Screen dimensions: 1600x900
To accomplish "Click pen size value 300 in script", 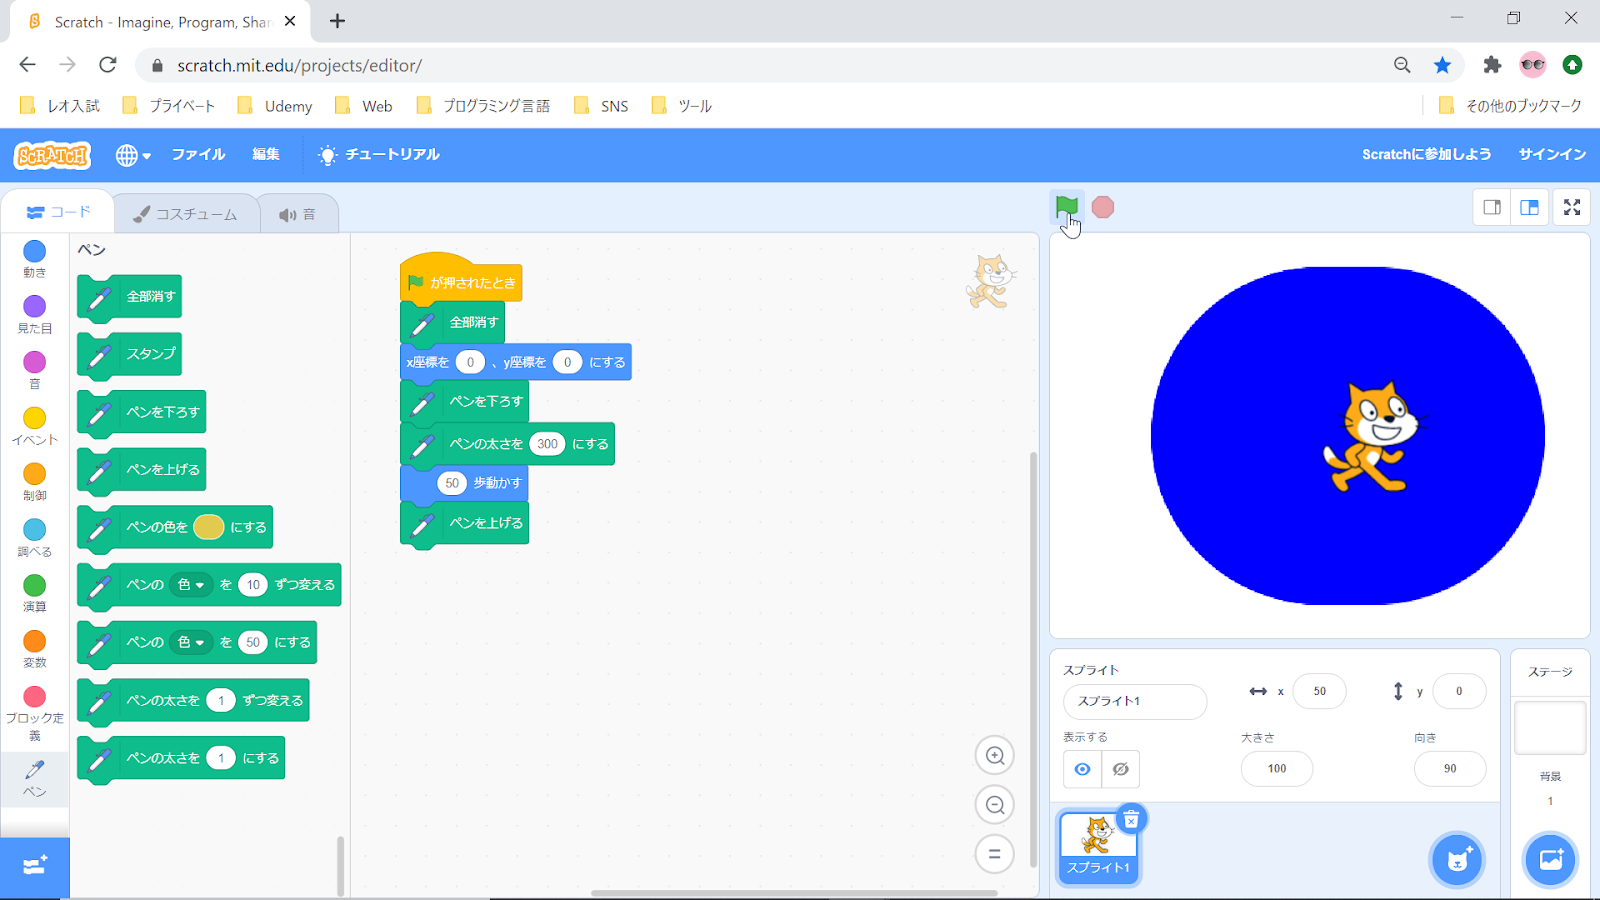I will click(547, 444).
